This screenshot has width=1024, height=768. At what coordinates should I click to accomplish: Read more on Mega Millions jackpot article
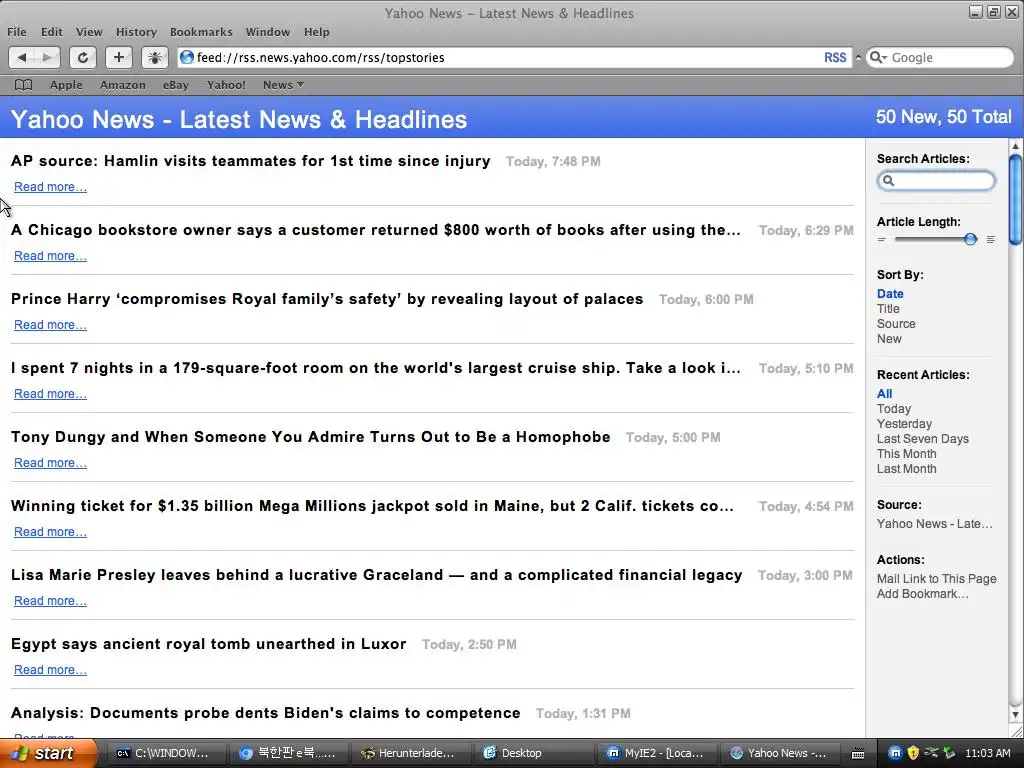point(50,532)
